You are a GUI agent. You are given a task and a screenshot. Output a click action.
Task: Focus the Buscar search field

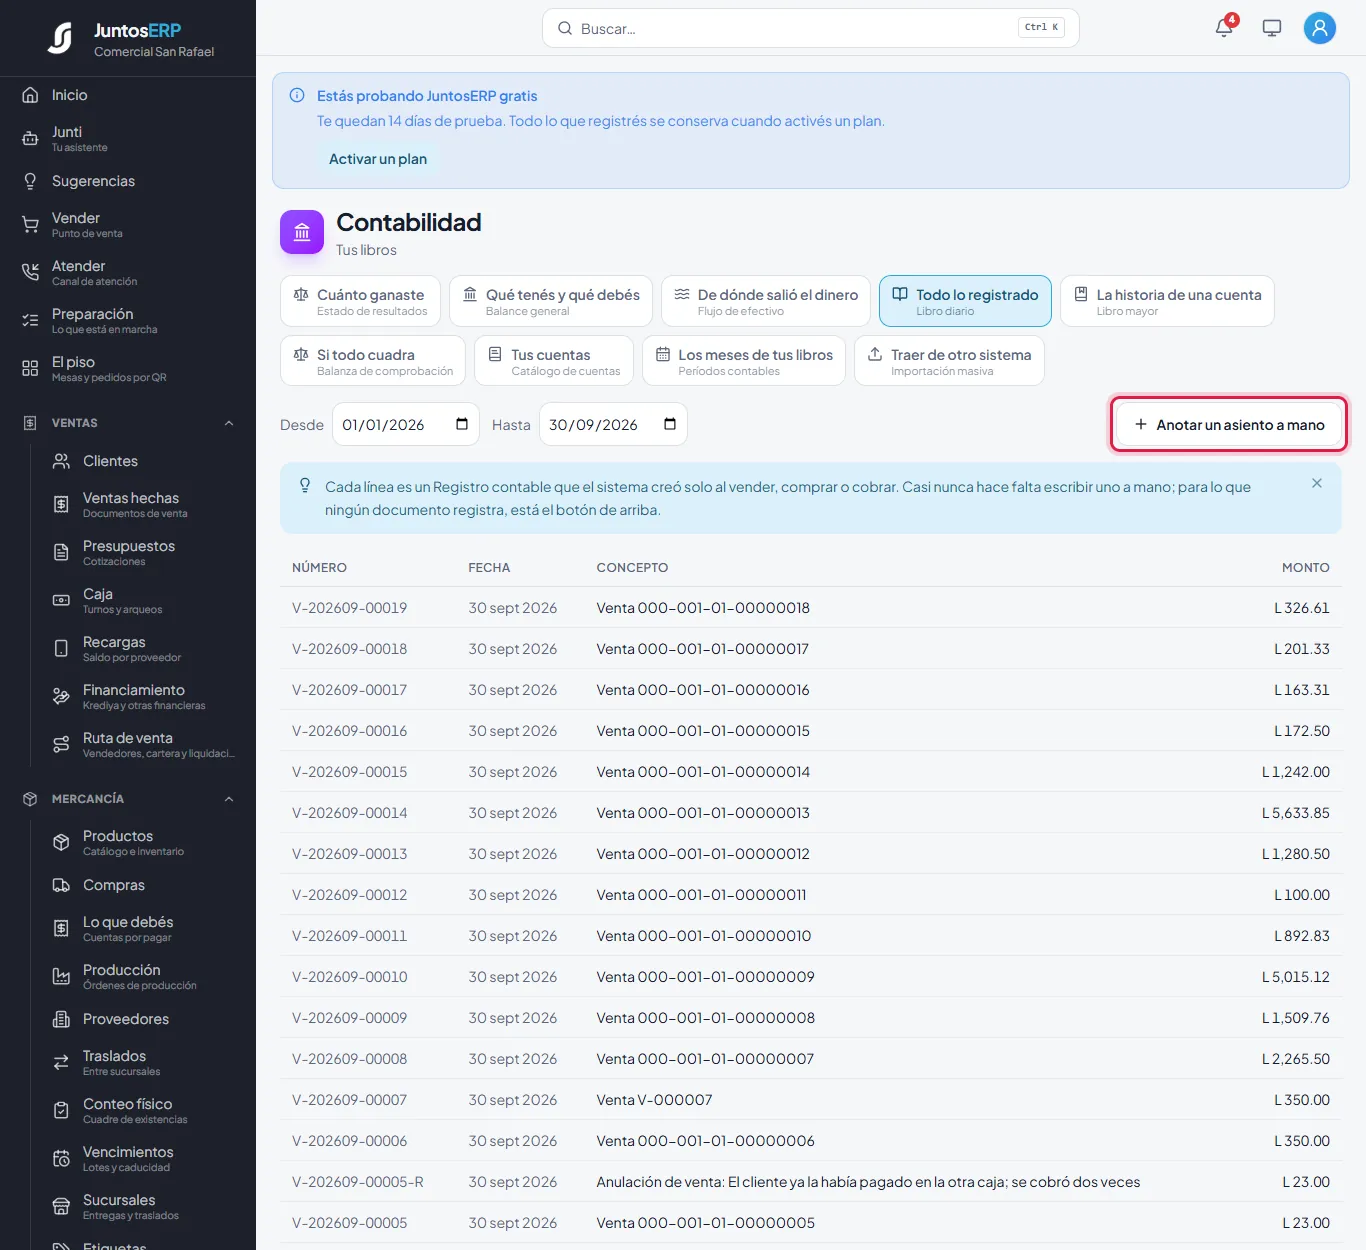click(810, 28)
